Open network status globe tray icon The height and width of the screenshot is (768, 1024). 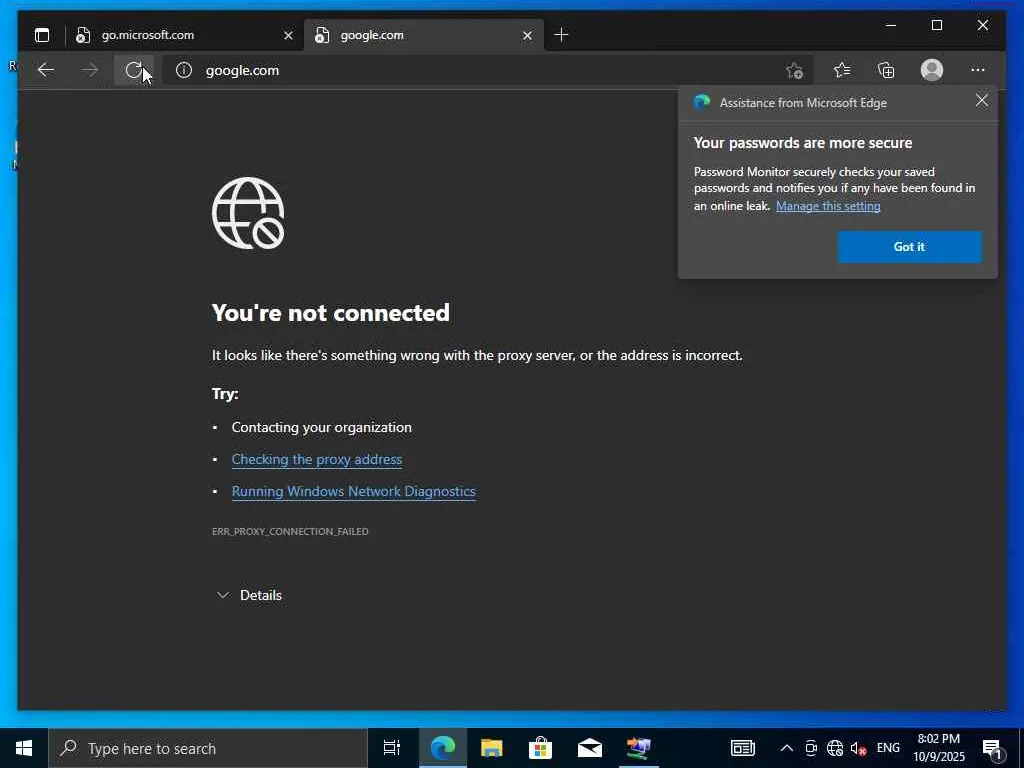point(835,748)
